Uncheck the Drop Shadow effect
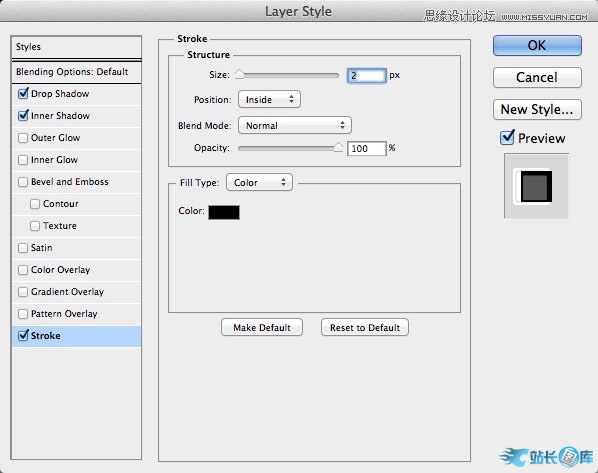Viewport: 598px width, 473px height. [23, 93]
